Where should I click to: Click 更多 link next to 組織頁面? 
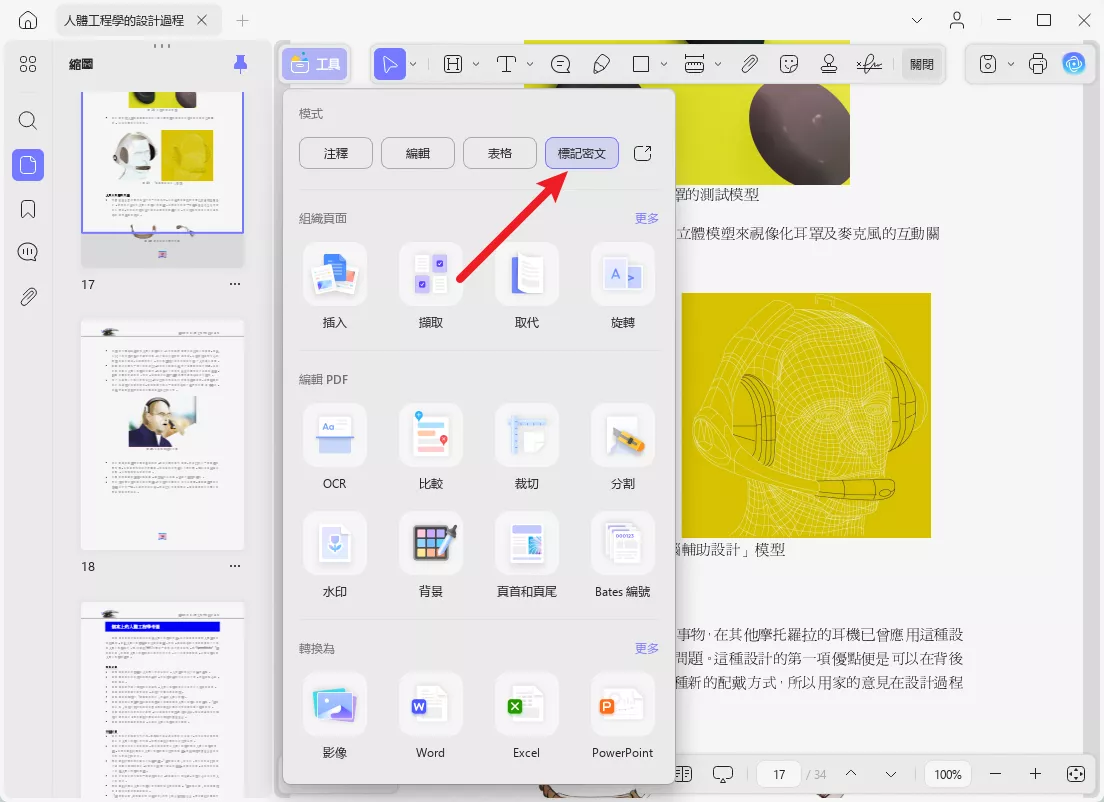tap(646, 218)
